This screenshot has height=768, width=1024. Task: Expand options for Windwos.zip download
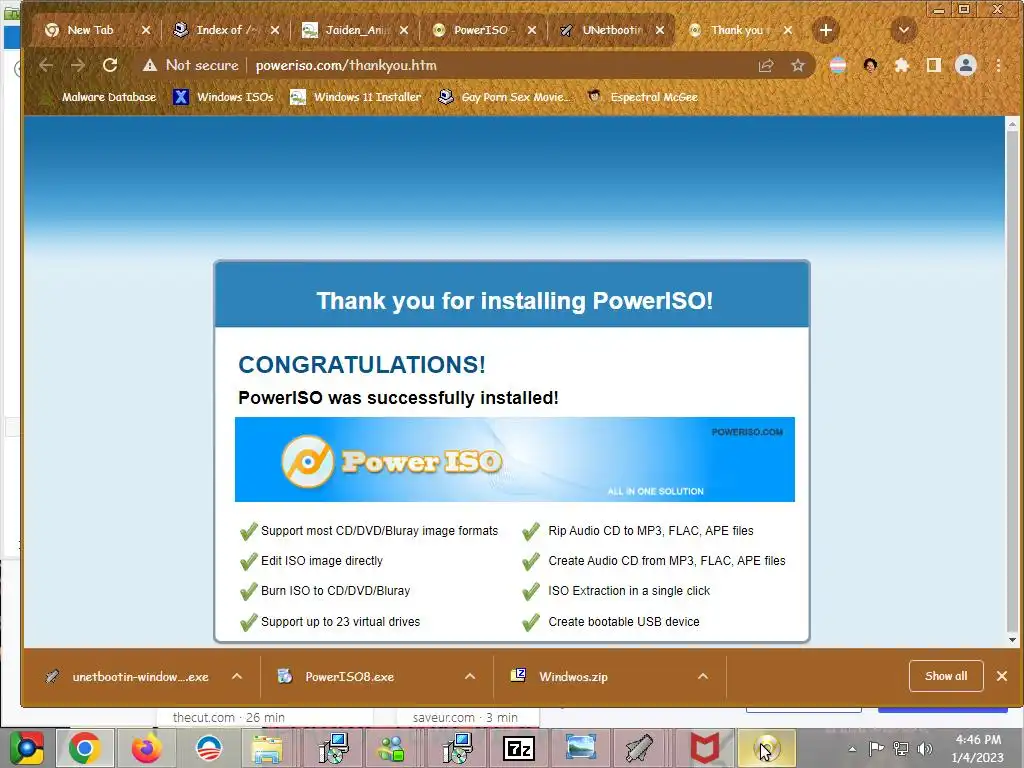click(703, 677)
